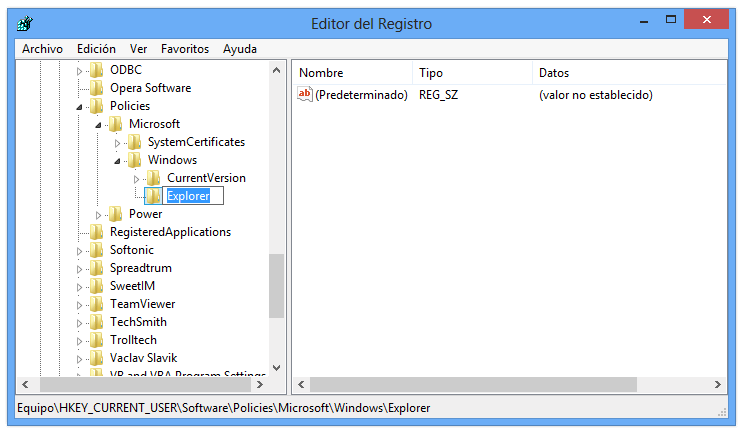Click the Datos column header
This screenshot has height=433, width=742.
553,73
